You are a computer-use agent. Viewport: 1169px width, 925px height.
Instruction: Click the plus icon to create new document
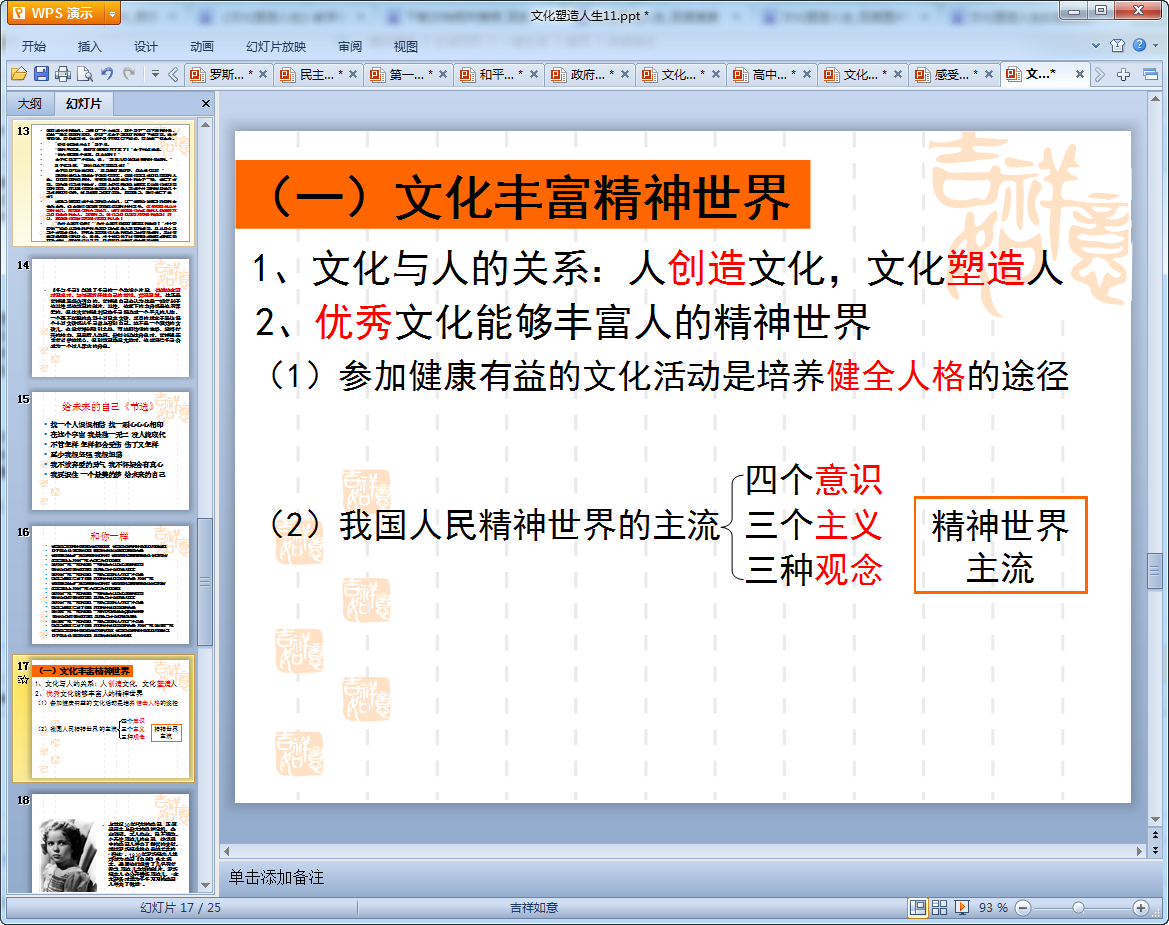pos(1124,74)
